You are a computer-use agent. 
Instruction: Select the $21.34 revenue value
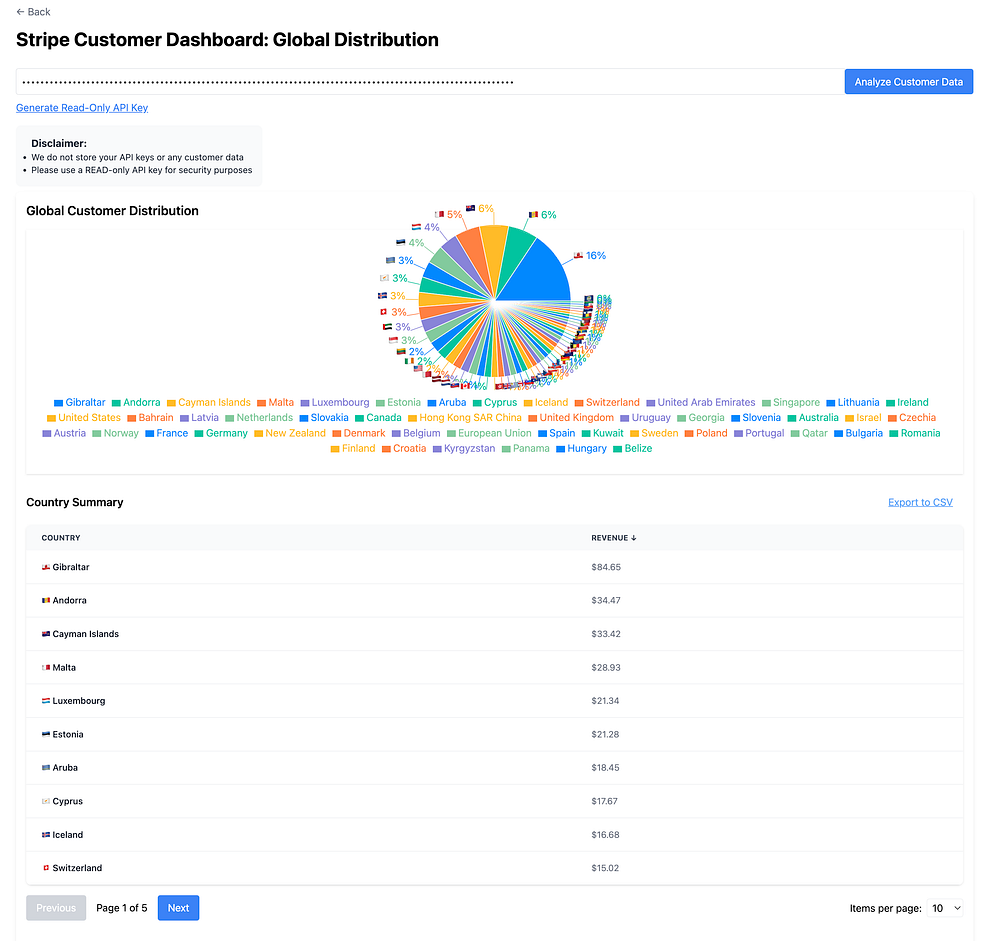[x=605, y=700]
